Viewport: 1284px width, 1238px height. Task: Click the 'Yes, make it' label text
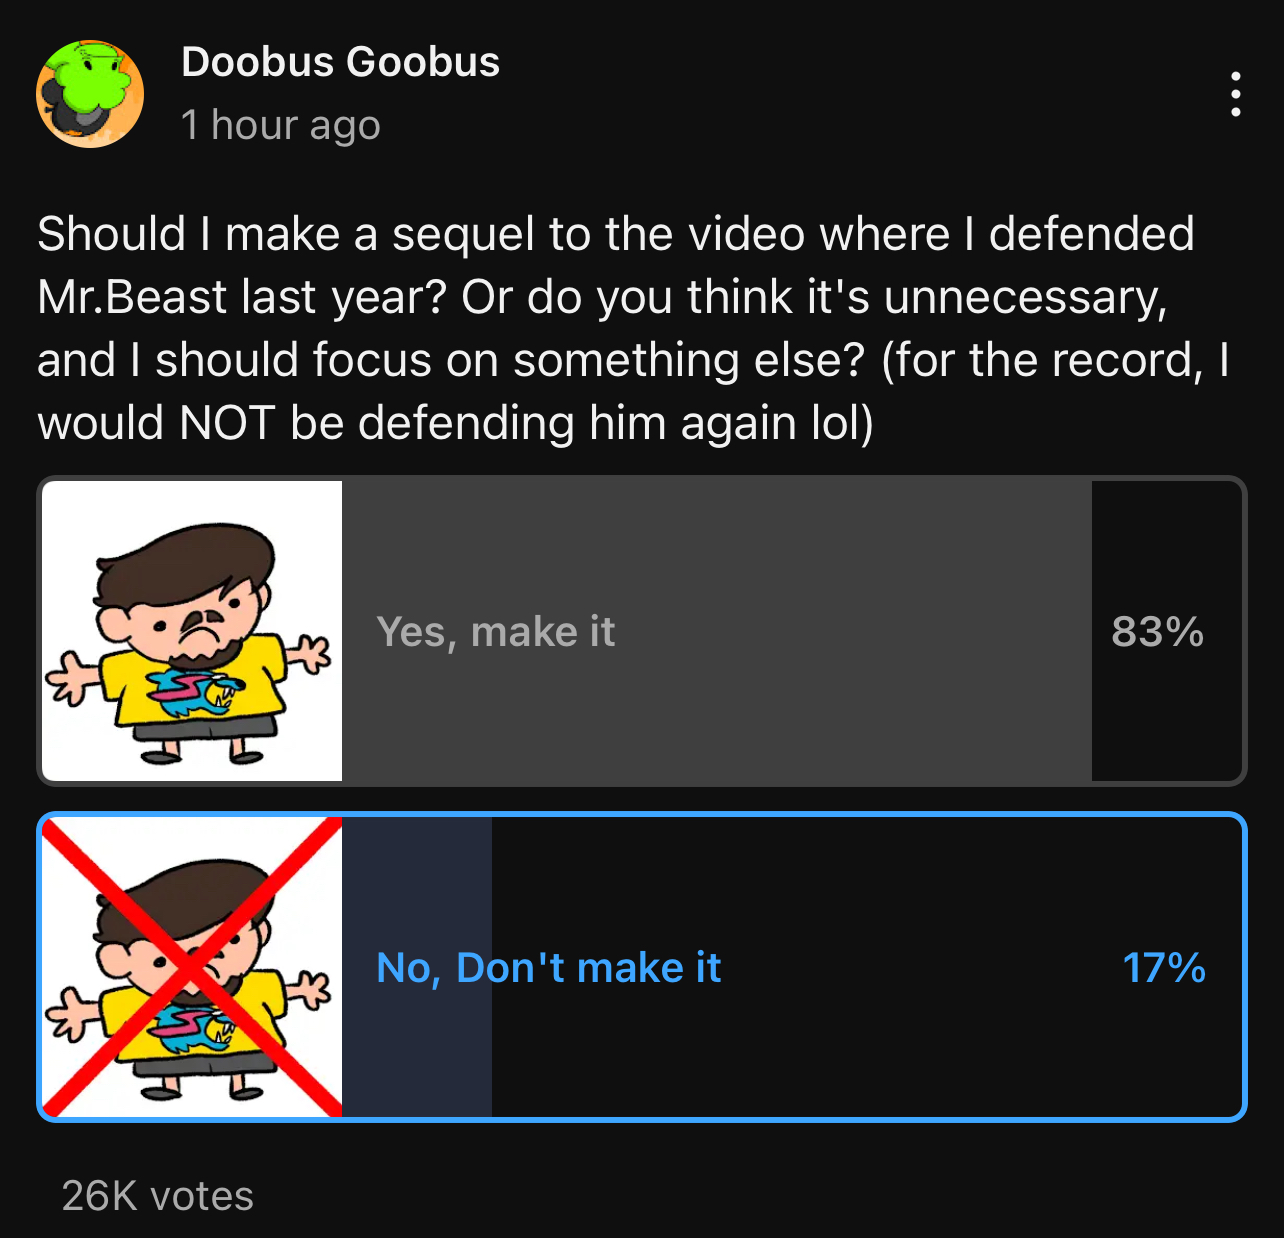click(x=496, y=632)
